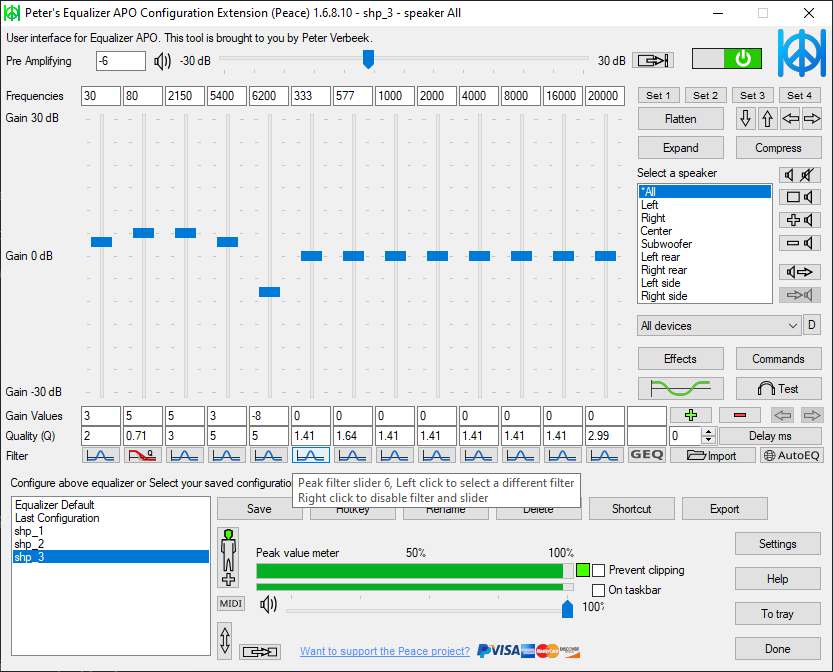Viewport: 833px width, 672px height.
Task: Click the Flatten button
Action: pos(681,119)
